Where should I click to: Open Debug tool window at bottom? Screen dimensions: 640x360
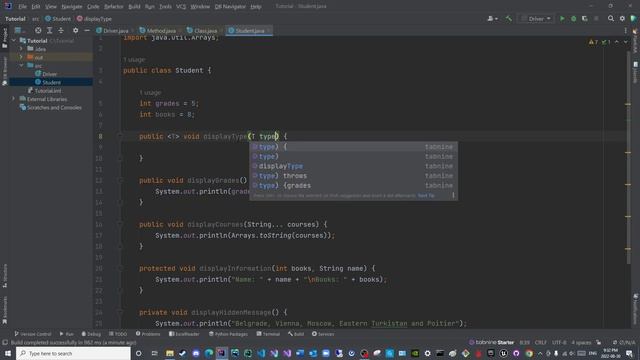(91, 334)
